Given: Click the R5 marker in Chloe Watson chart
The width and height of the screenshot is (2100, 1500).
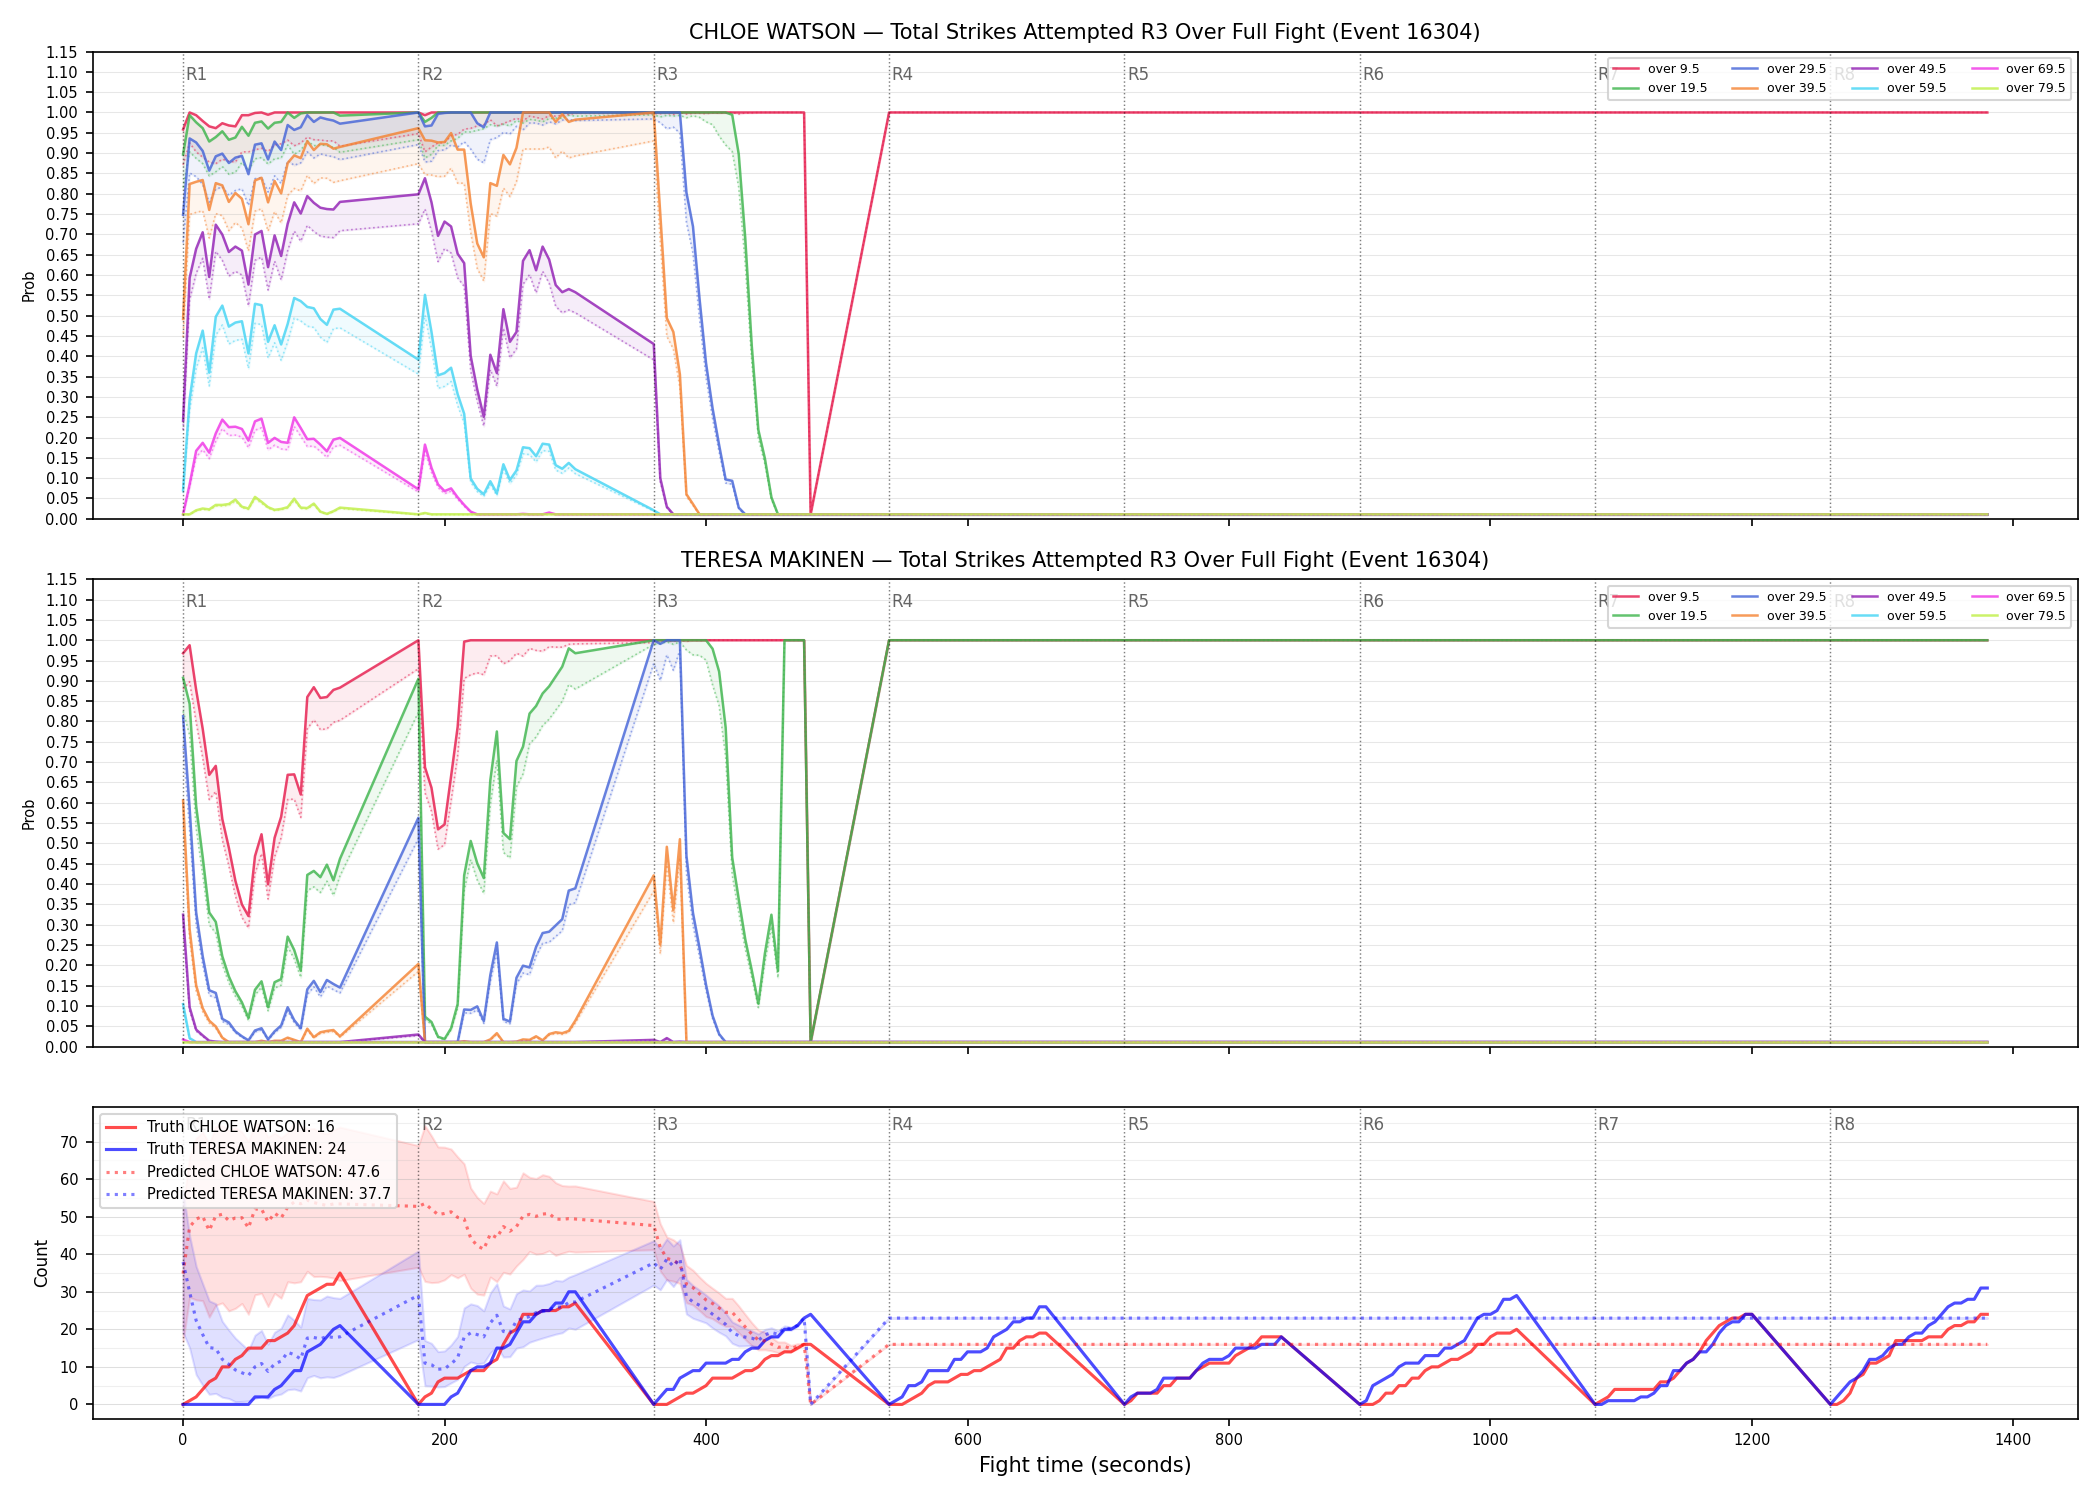Looking at the screenshot, I should [x=1138, y=74].
